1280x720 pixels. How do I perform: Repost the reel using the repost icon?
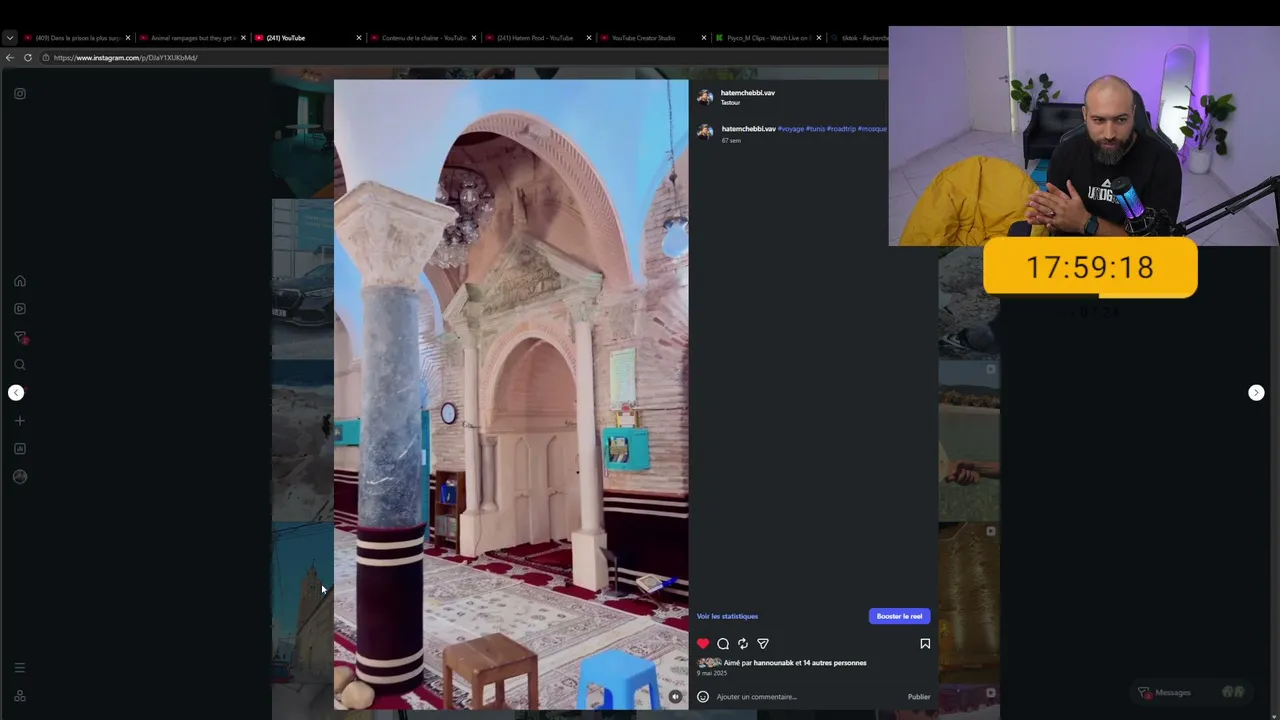[x=743, y=644]
